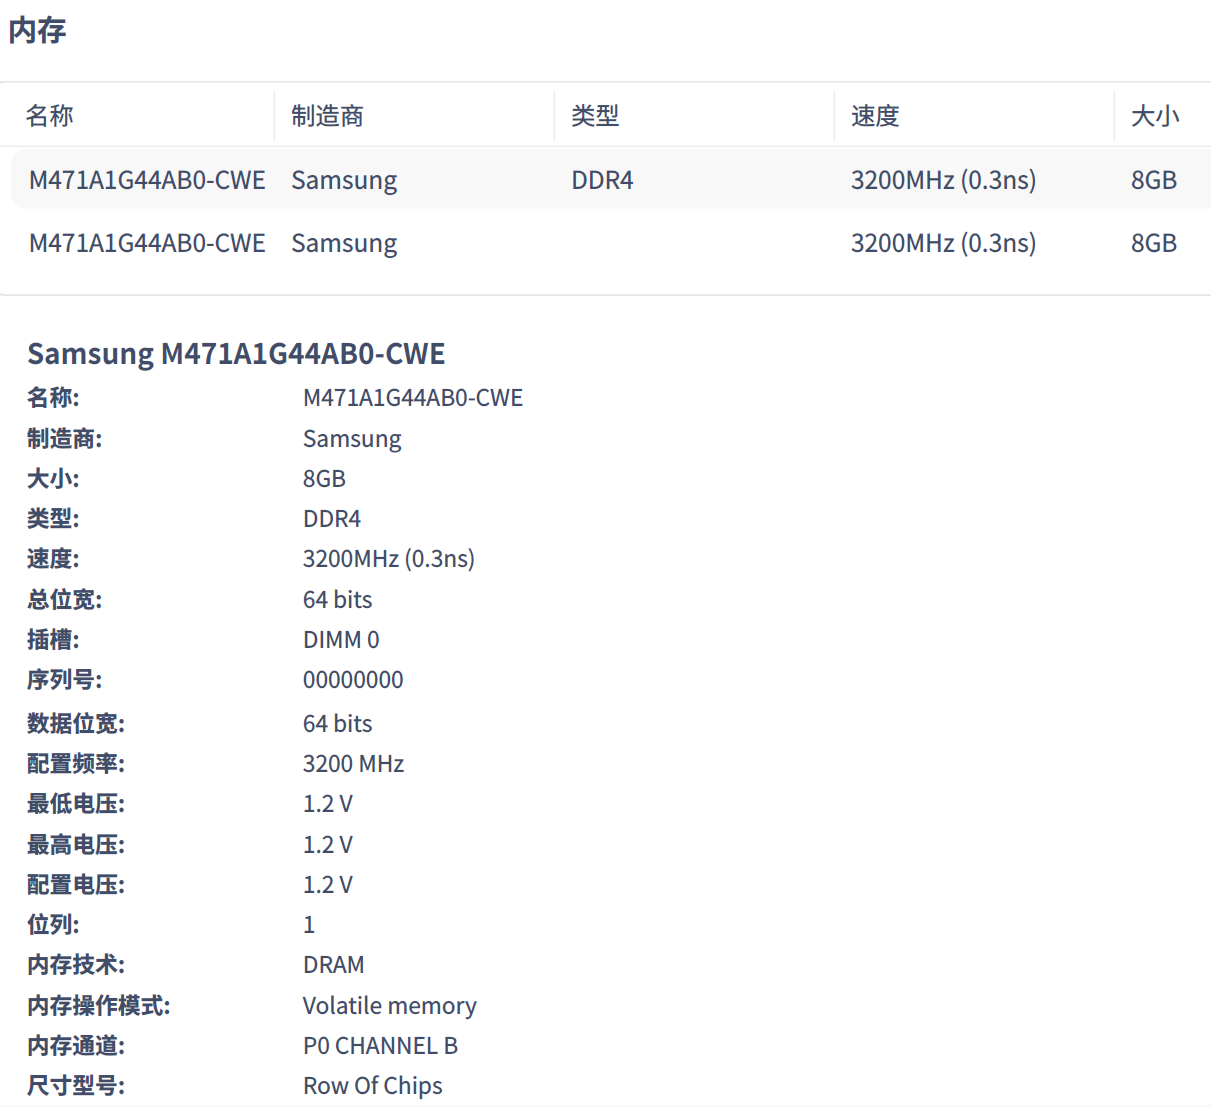
Task: Click the 配置频率 value 3200 MHz
Action: point(354,764)
